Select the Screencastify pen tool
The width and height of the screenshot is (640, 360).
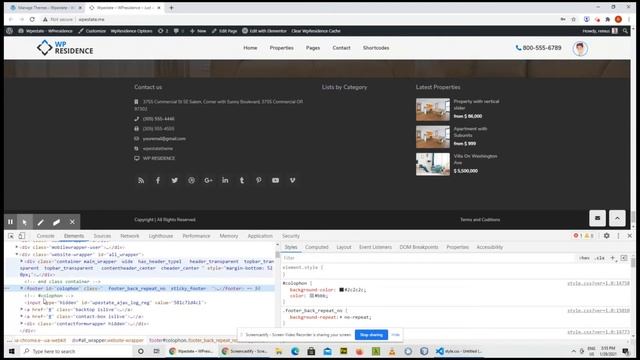[40, 222]
